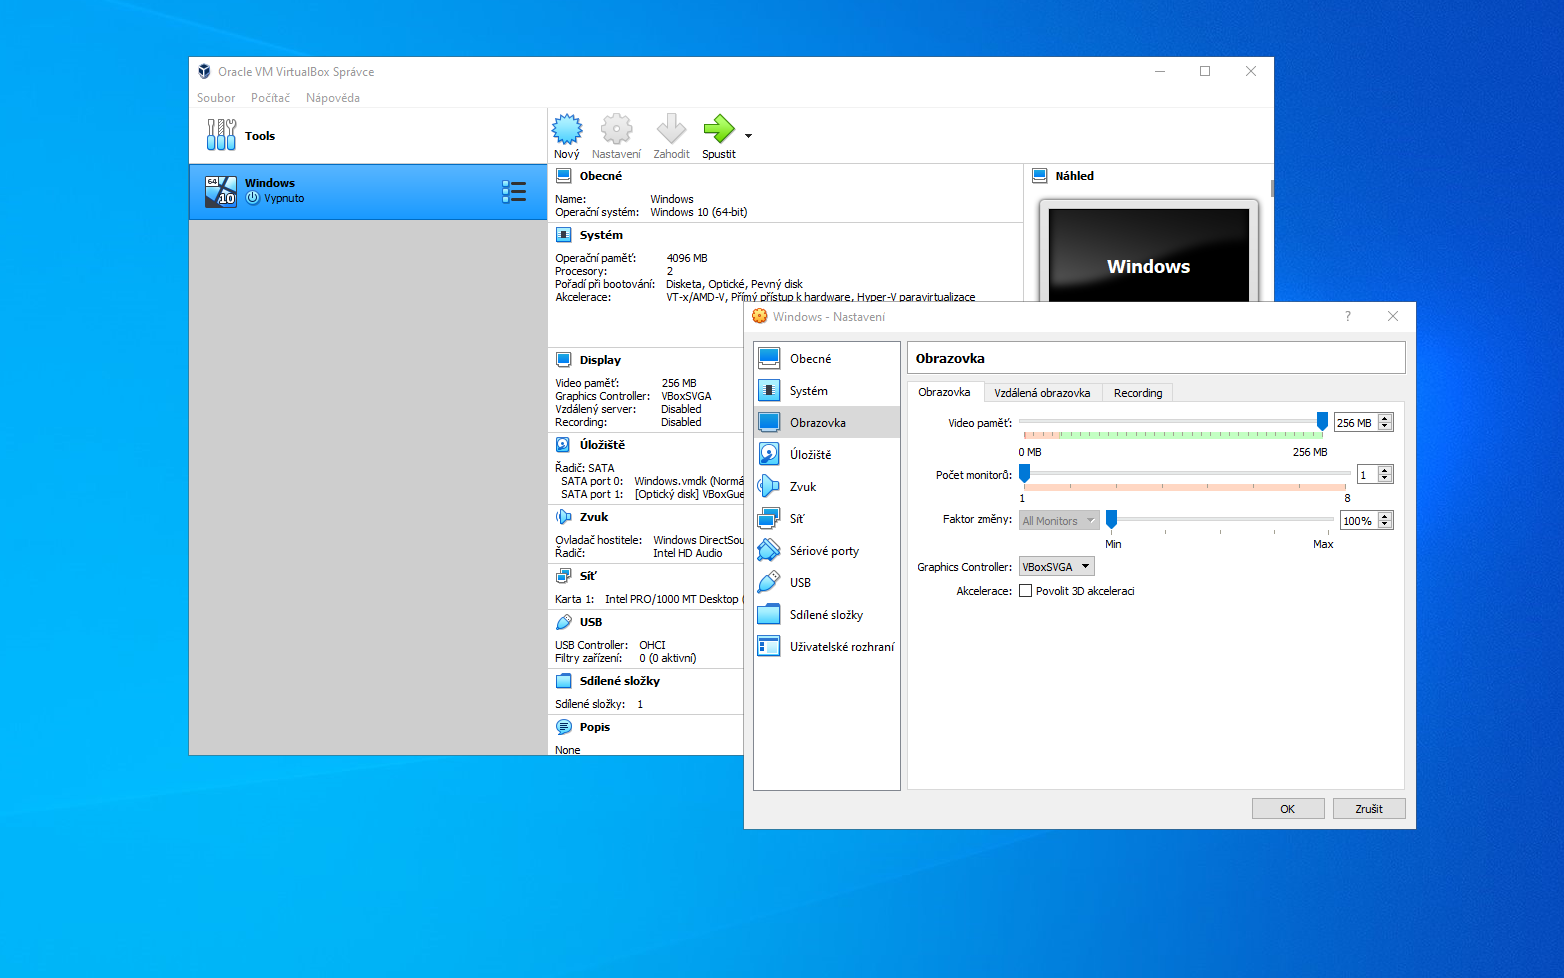The width and height of the screenshot is (1564, 978).
Task: Click the Faktor změny 100% input field
Action: coord(1359,520)
